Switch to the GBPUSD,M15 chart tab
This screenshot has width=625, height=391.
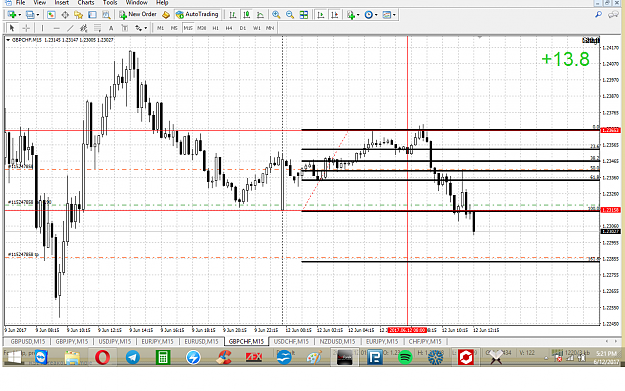(x=28, y=342)
